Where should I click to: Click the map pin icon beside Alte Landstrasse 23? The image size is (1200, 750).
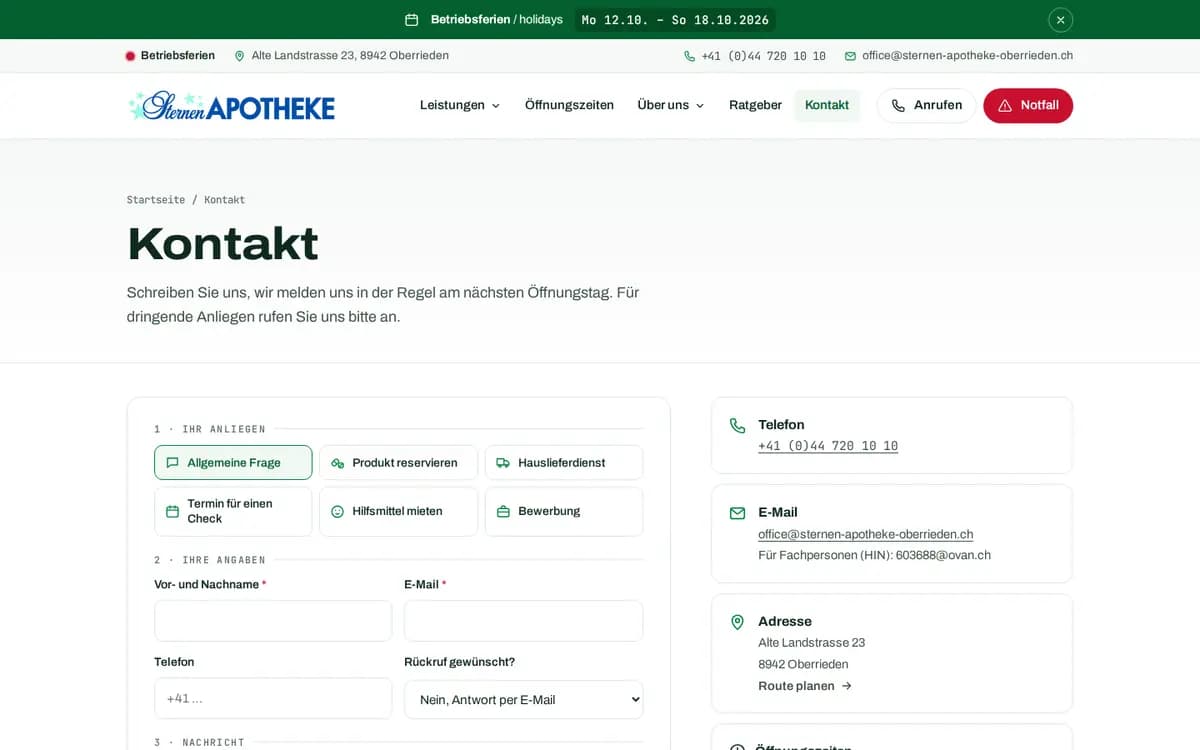tap(239, 56)
